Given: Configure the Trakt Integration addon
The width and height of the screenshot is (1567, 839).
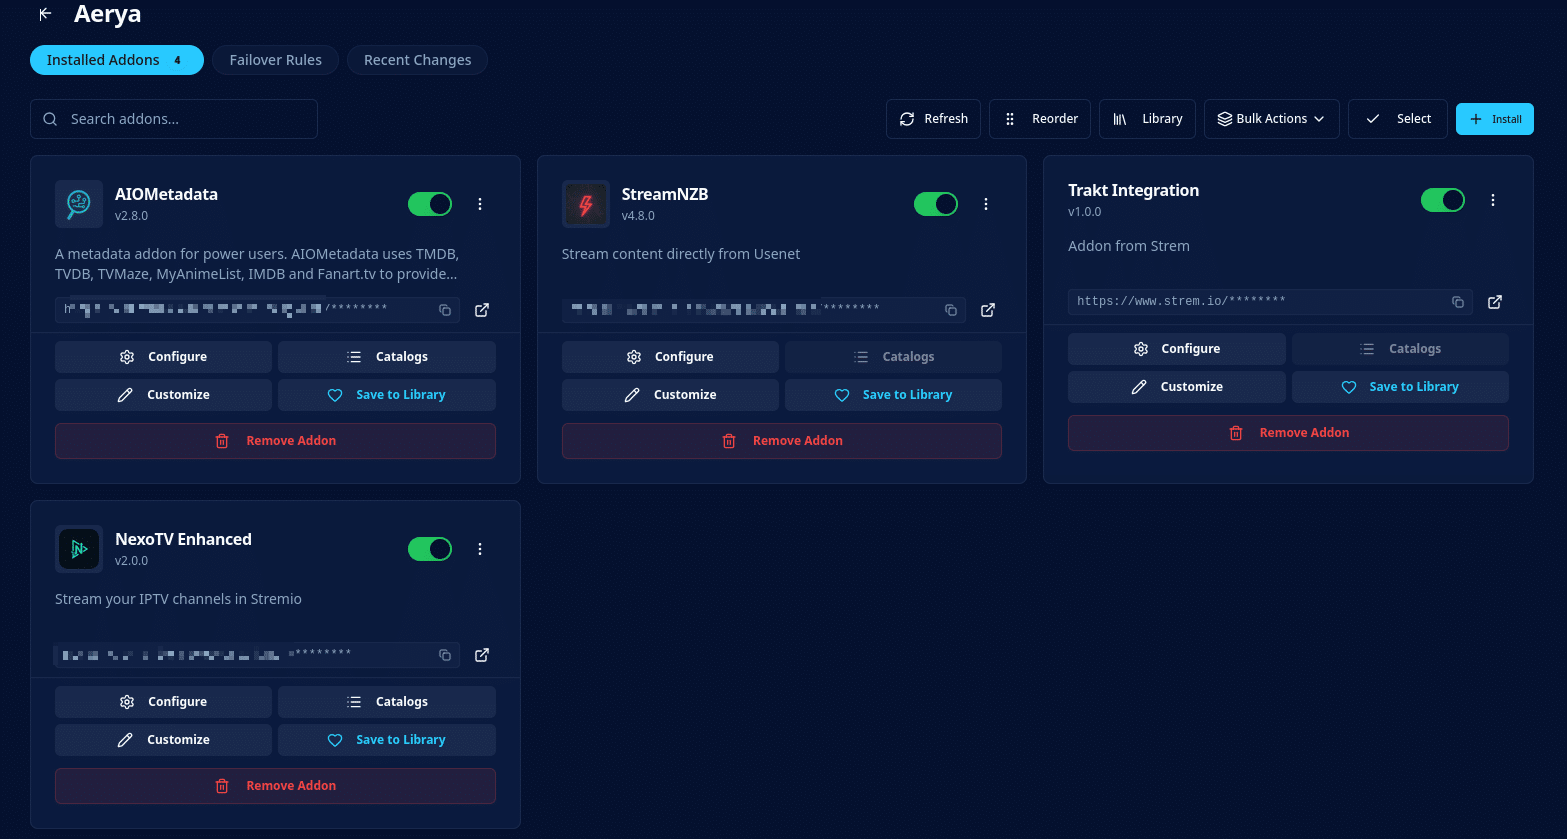Looking at the screenshot, I should coord(1177,349).
